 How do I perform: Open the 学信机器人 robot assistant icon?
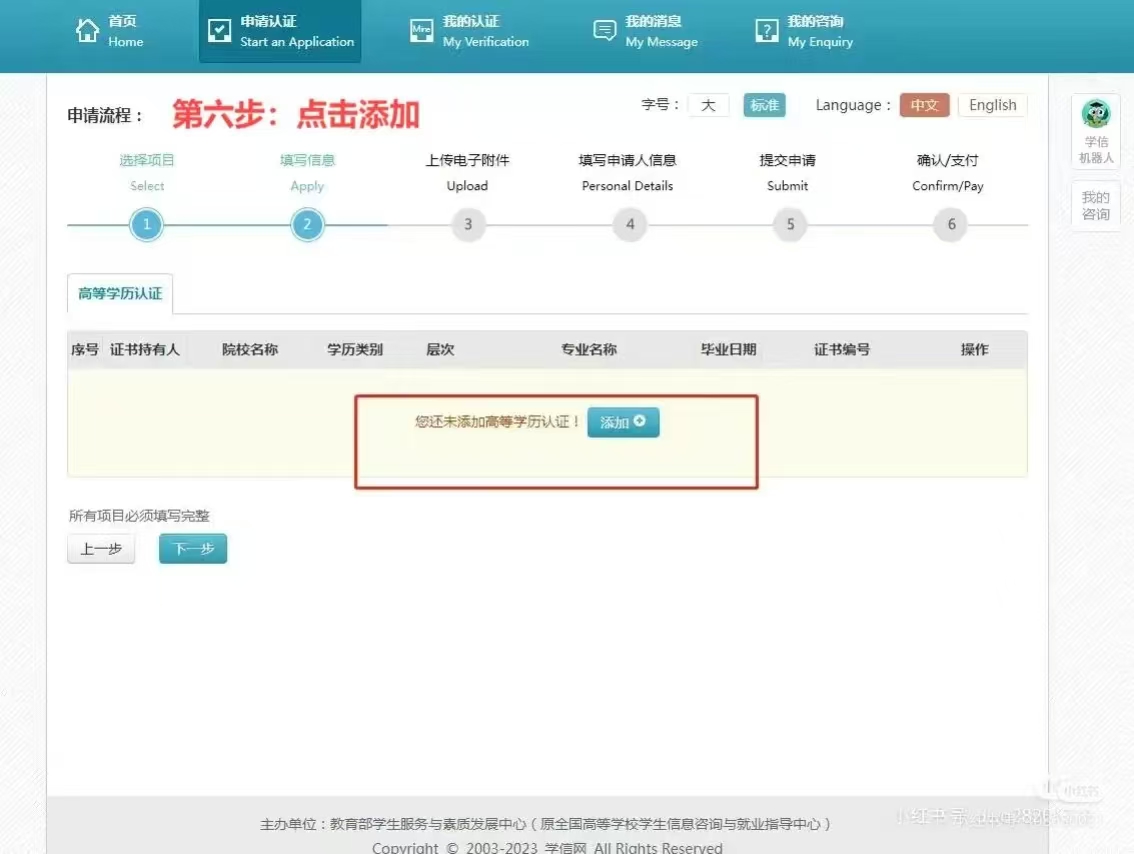[1096, 113]
